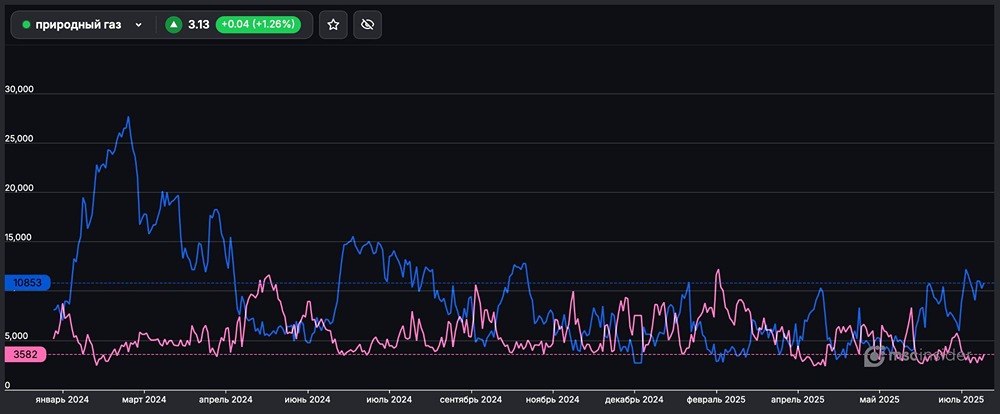
Task: Expand the chevron next to природный газ
Action: (138, 25)
